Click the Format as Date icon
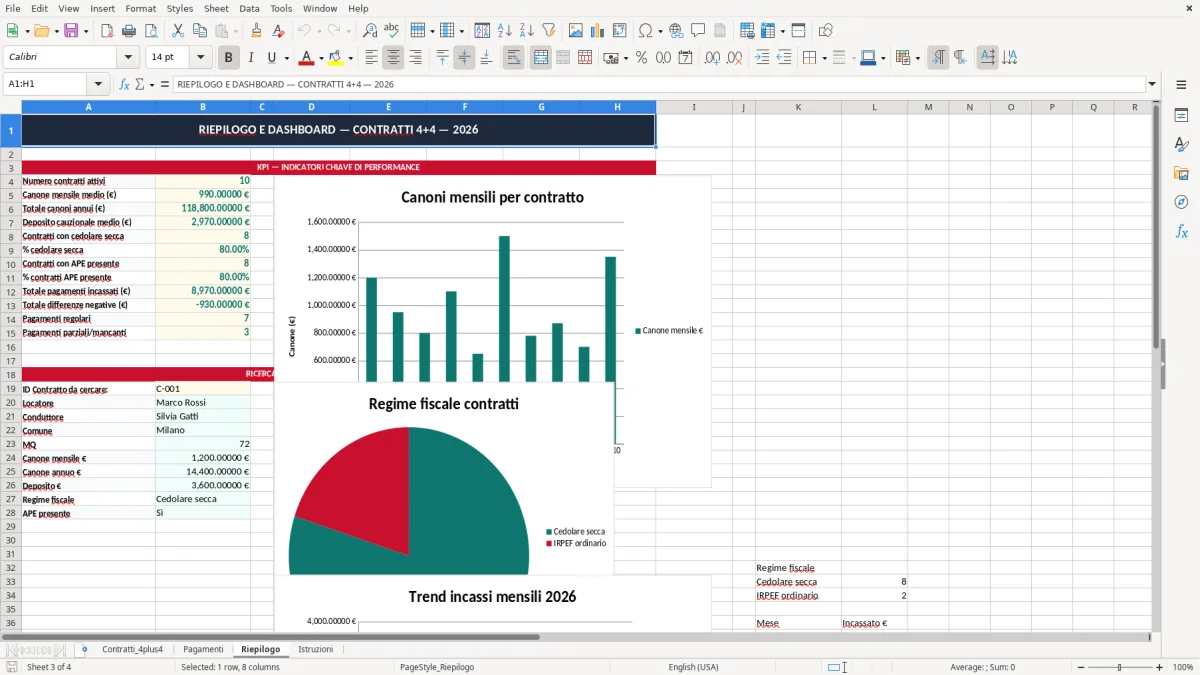This screenshot has width=1200, height=675. 685,58
